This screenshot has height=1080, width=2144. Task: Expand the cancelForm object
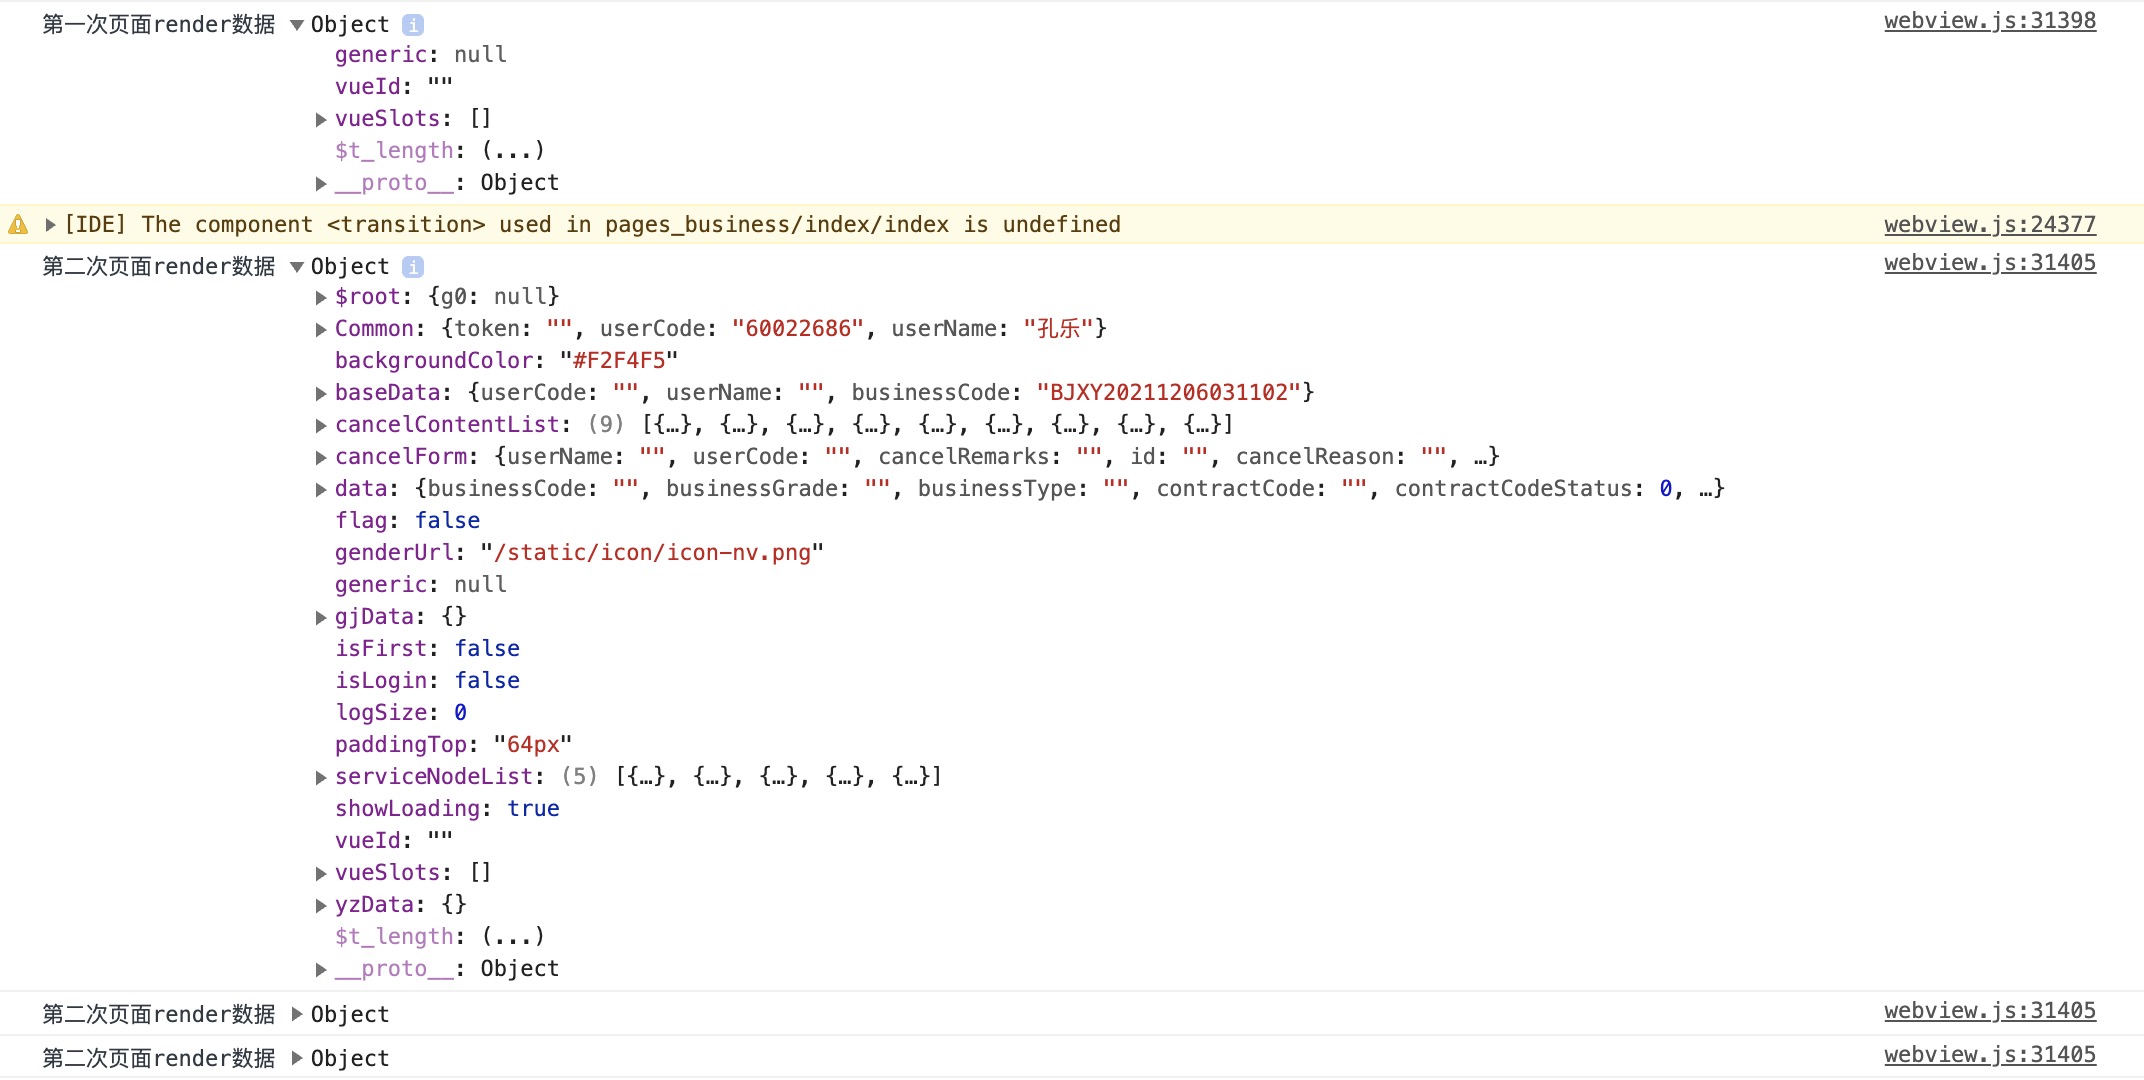click(321, 458)
